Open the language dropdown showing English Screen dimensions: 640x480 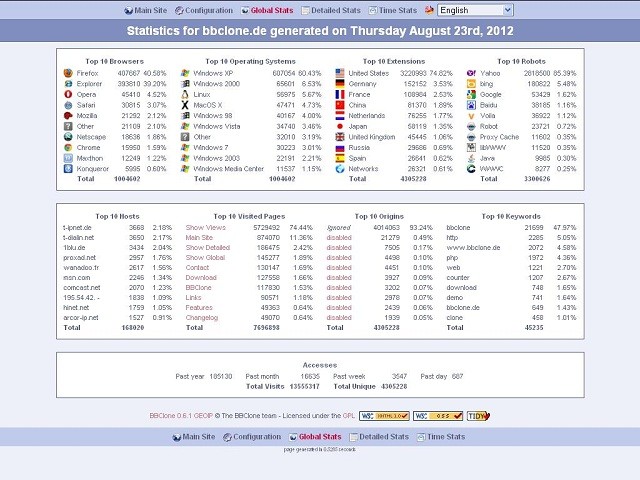(475, 10)
